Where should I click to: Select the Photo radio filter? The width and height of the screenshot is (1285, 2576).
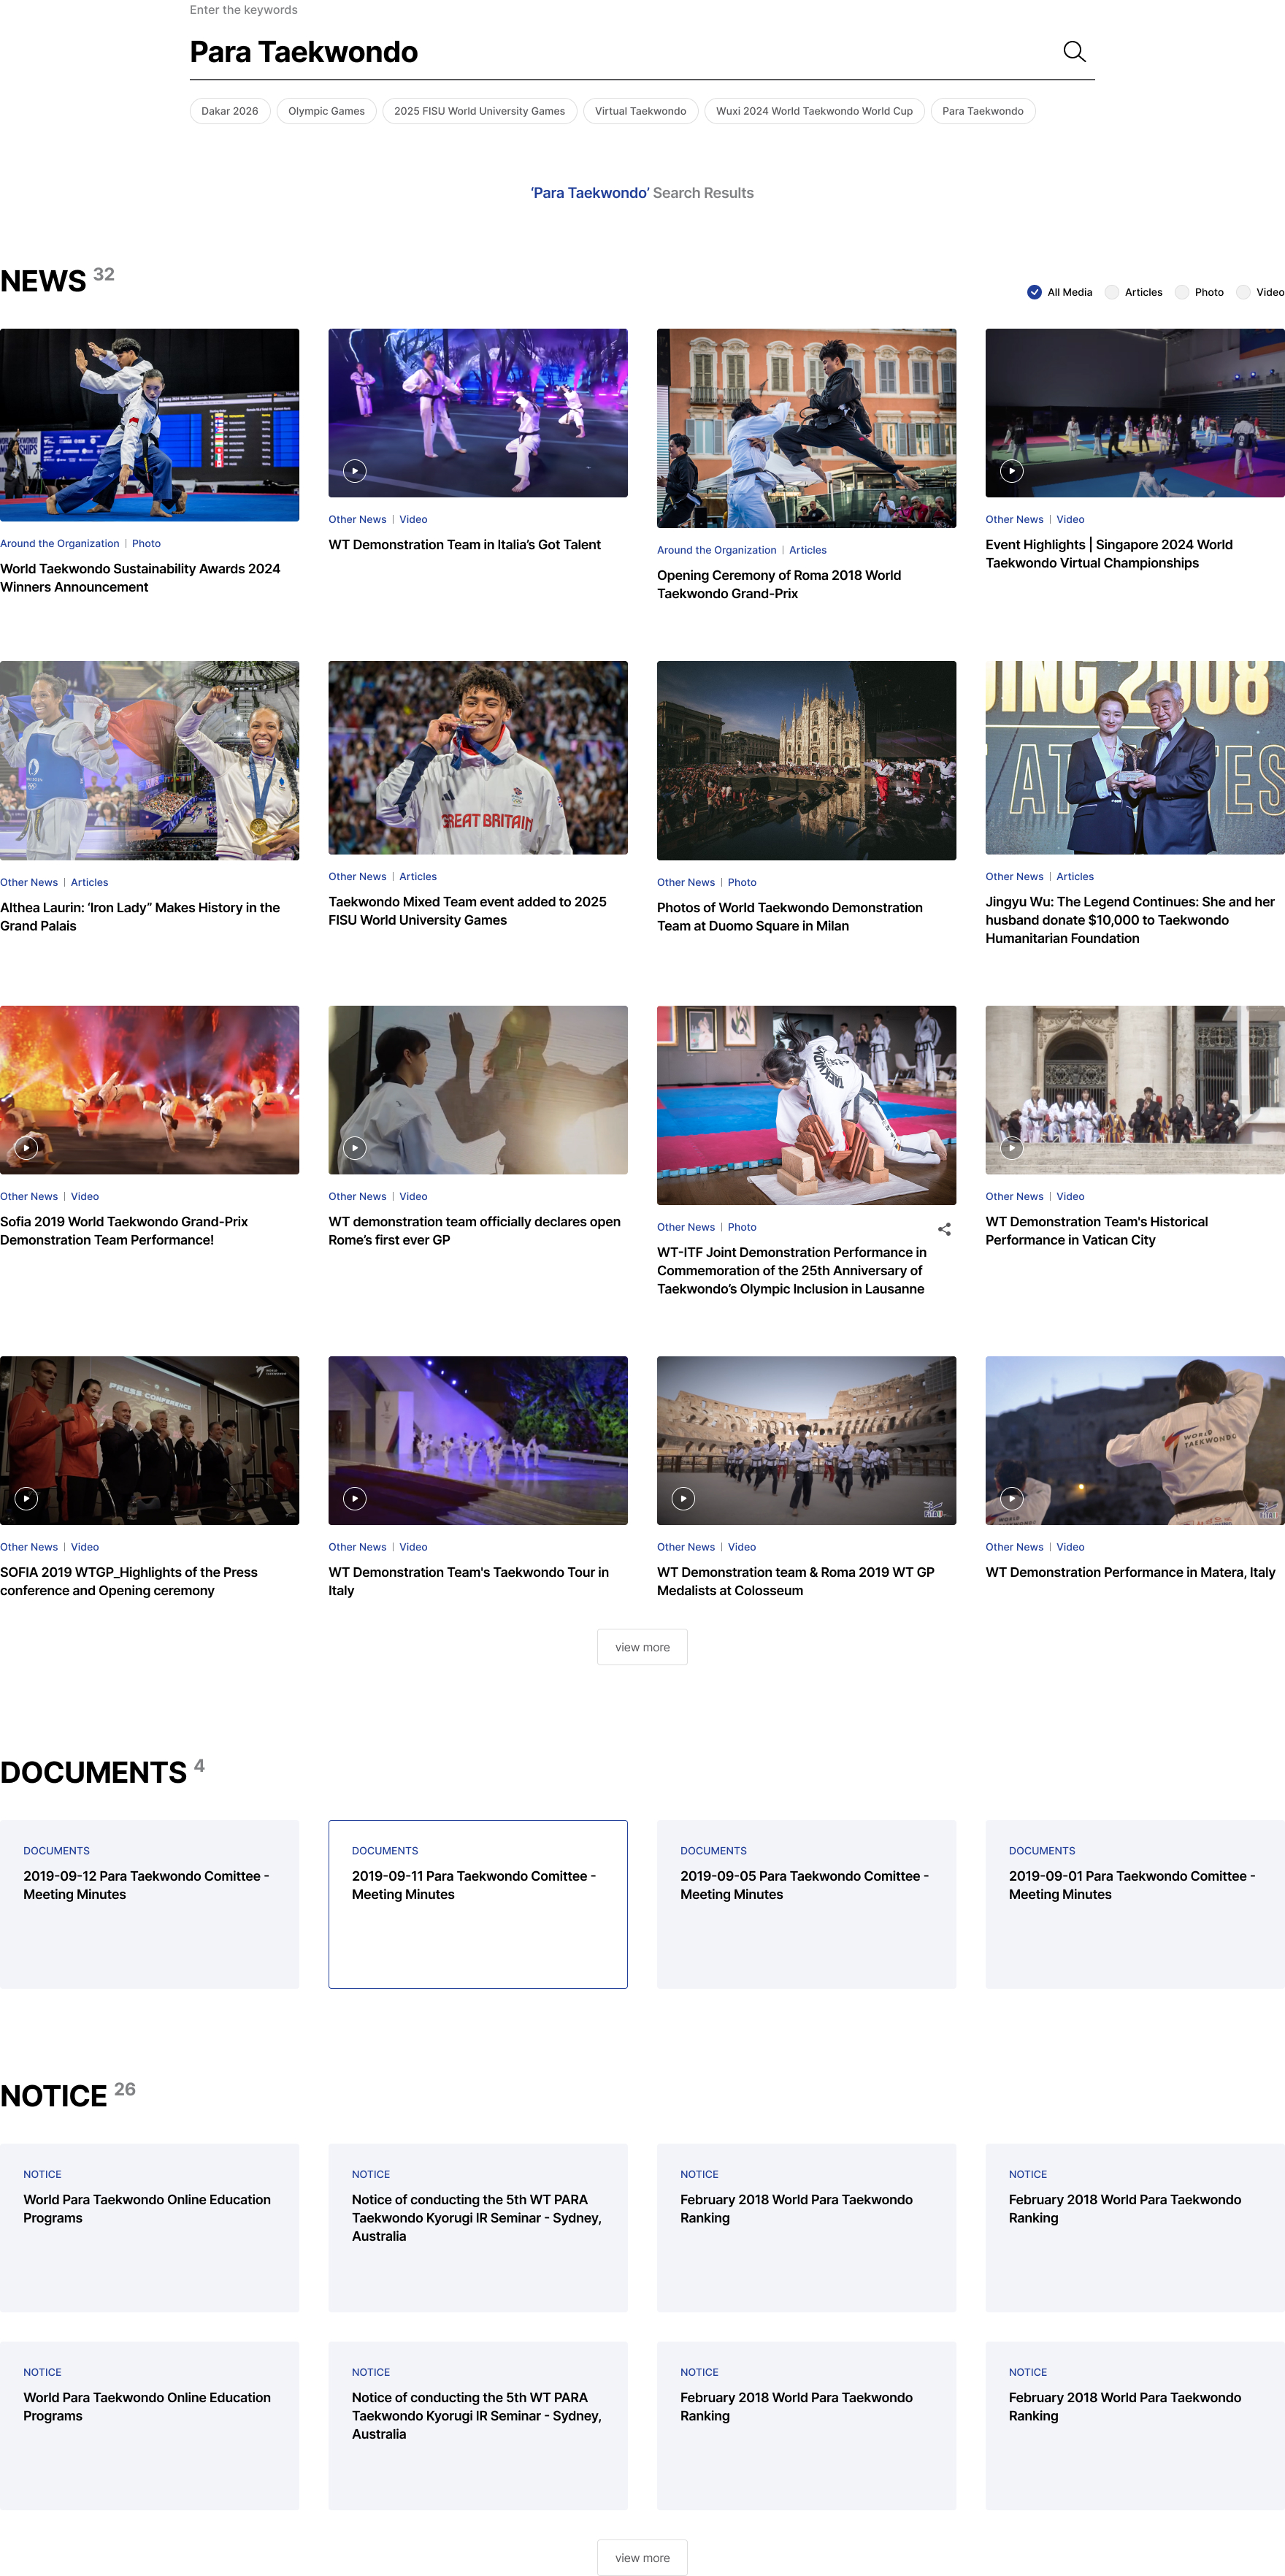pyautogui.click(x=1181, y=292)
